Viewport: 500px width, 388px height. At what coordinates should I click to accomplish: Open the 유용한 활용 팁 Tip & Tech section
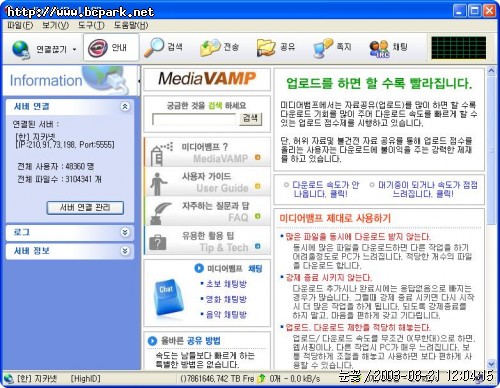(207, 241)
